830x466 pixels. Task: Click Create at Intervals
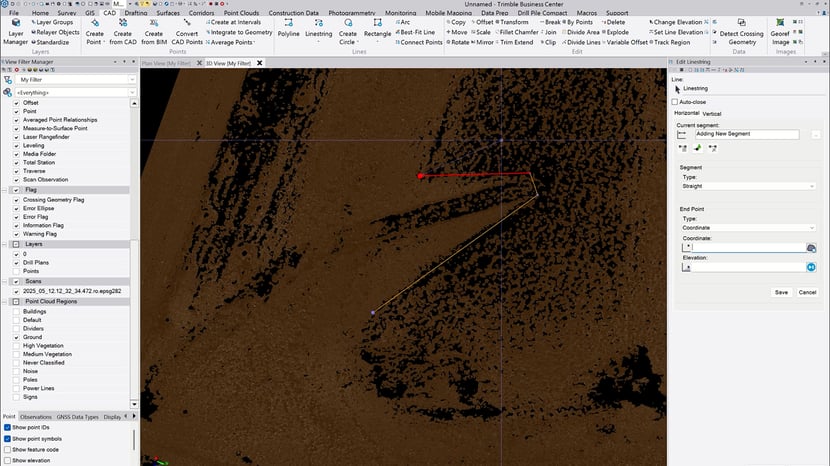[x=233, y=22]
